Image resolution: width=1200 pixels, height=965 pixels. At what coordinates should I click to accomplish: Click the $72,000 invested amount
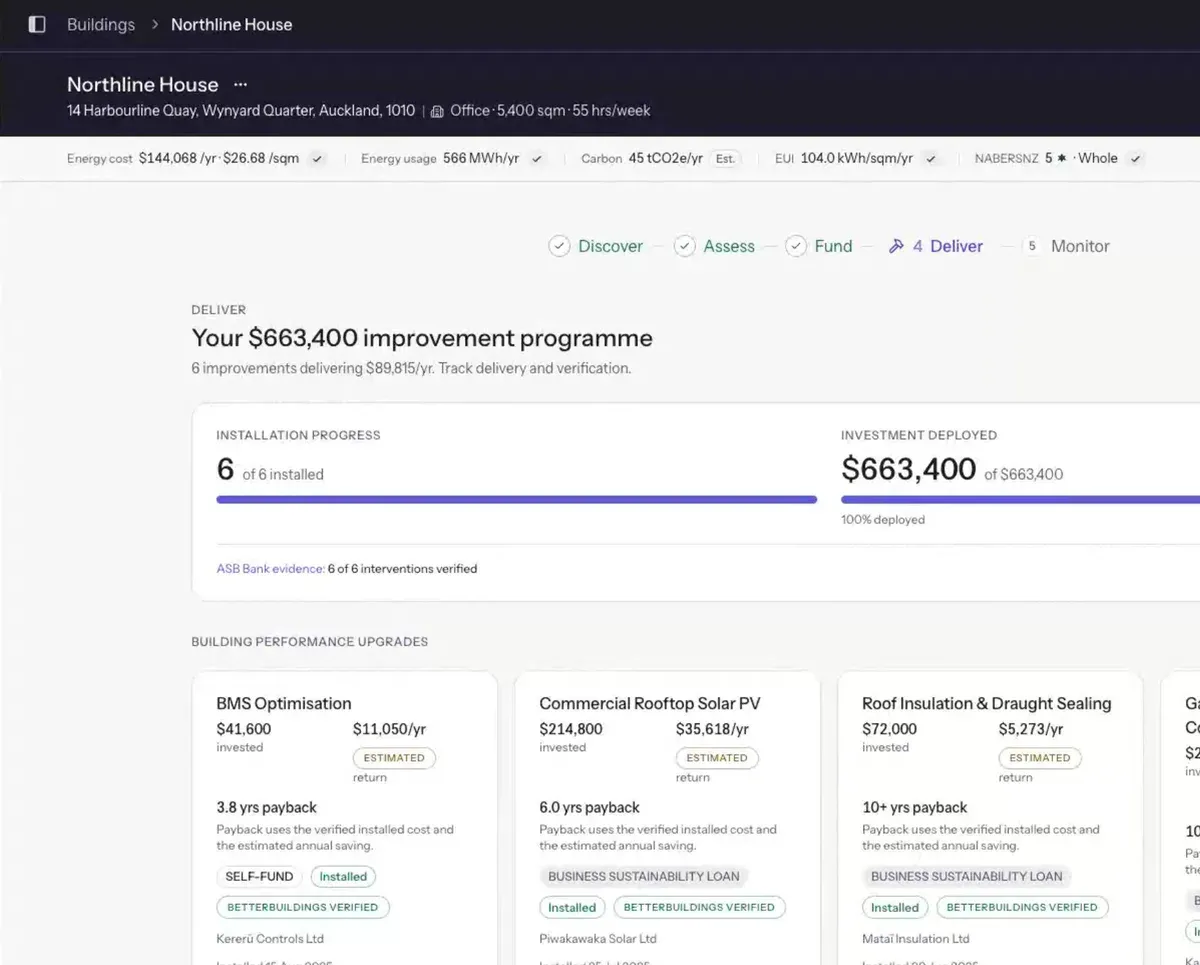[890, 729]
